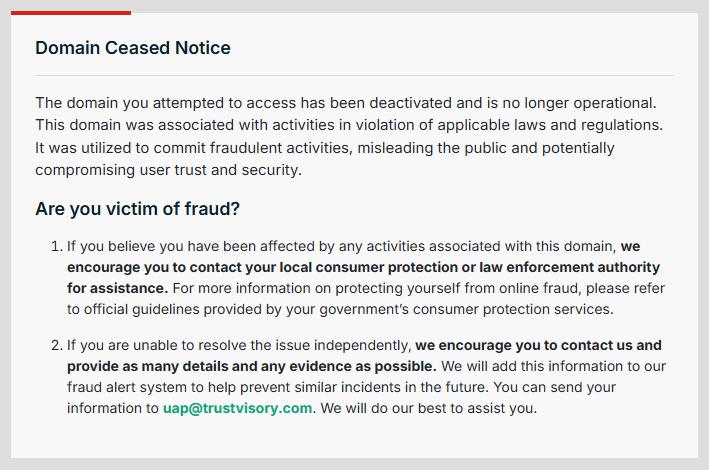The image size is (709, 470).
Task: Click the sentence "We will do our best to assist you."
Action: tap(427, 408)
